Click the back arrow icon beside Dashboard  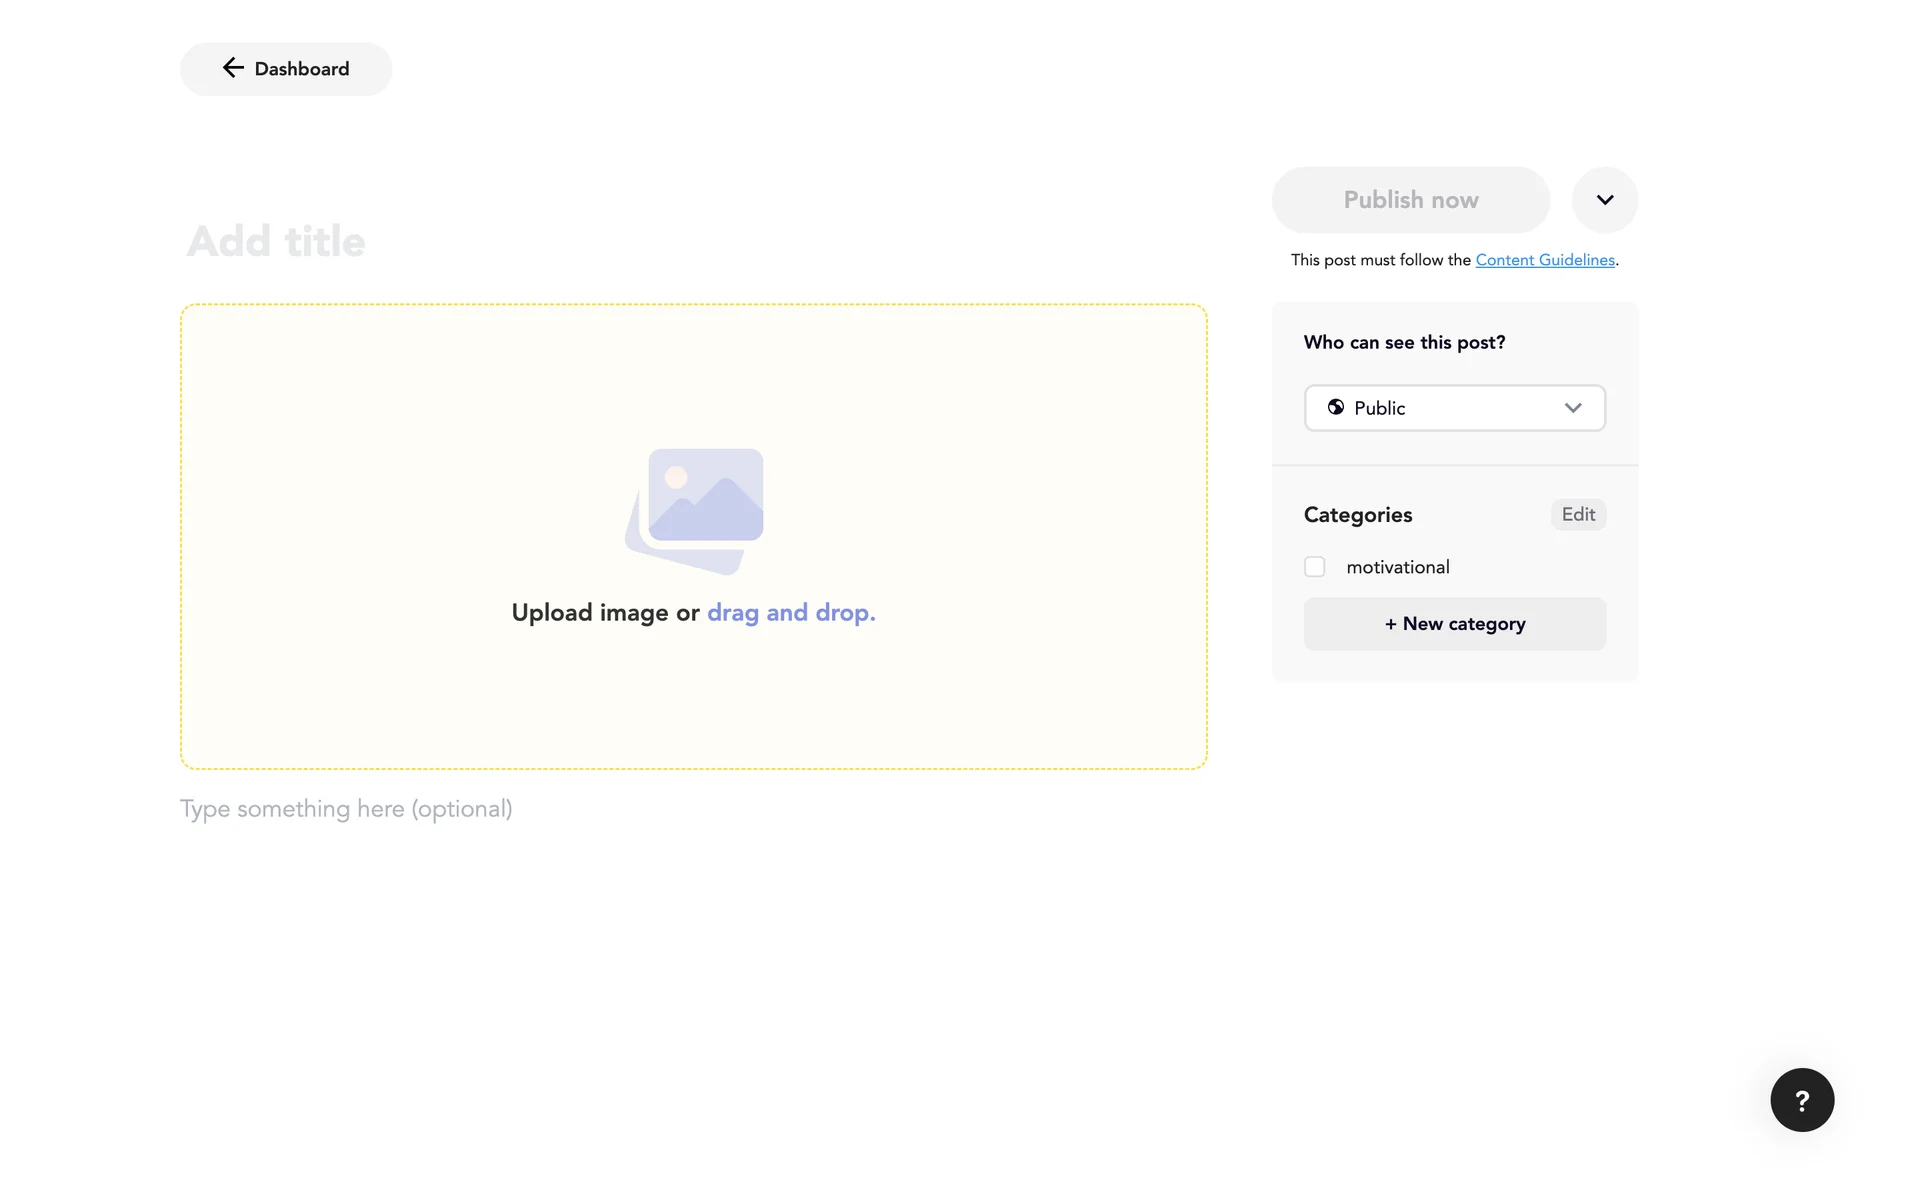pos(233,68)
